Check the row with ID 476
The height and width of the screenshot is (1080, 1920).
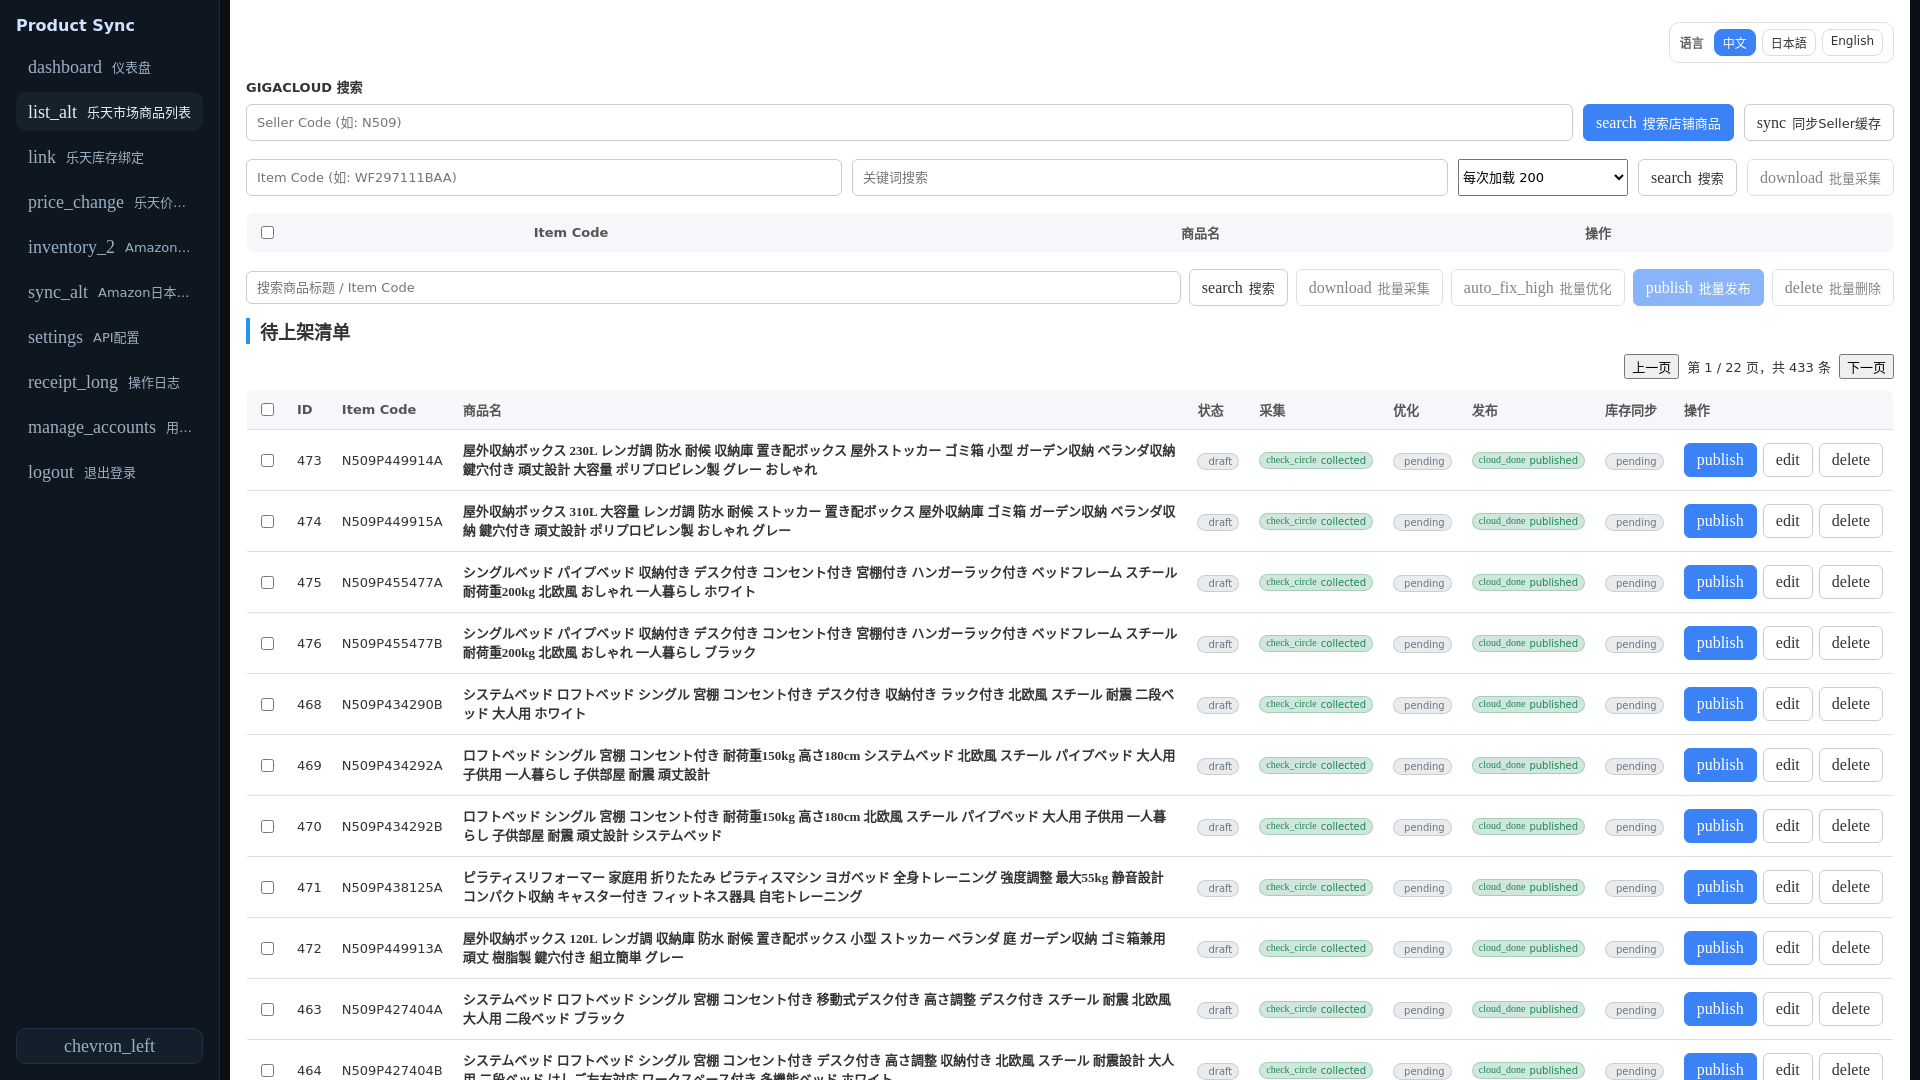point(267,643)
